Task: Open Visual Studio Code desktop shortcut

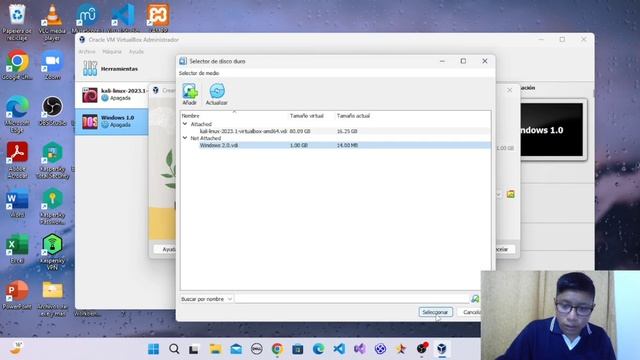Action: 123,18
